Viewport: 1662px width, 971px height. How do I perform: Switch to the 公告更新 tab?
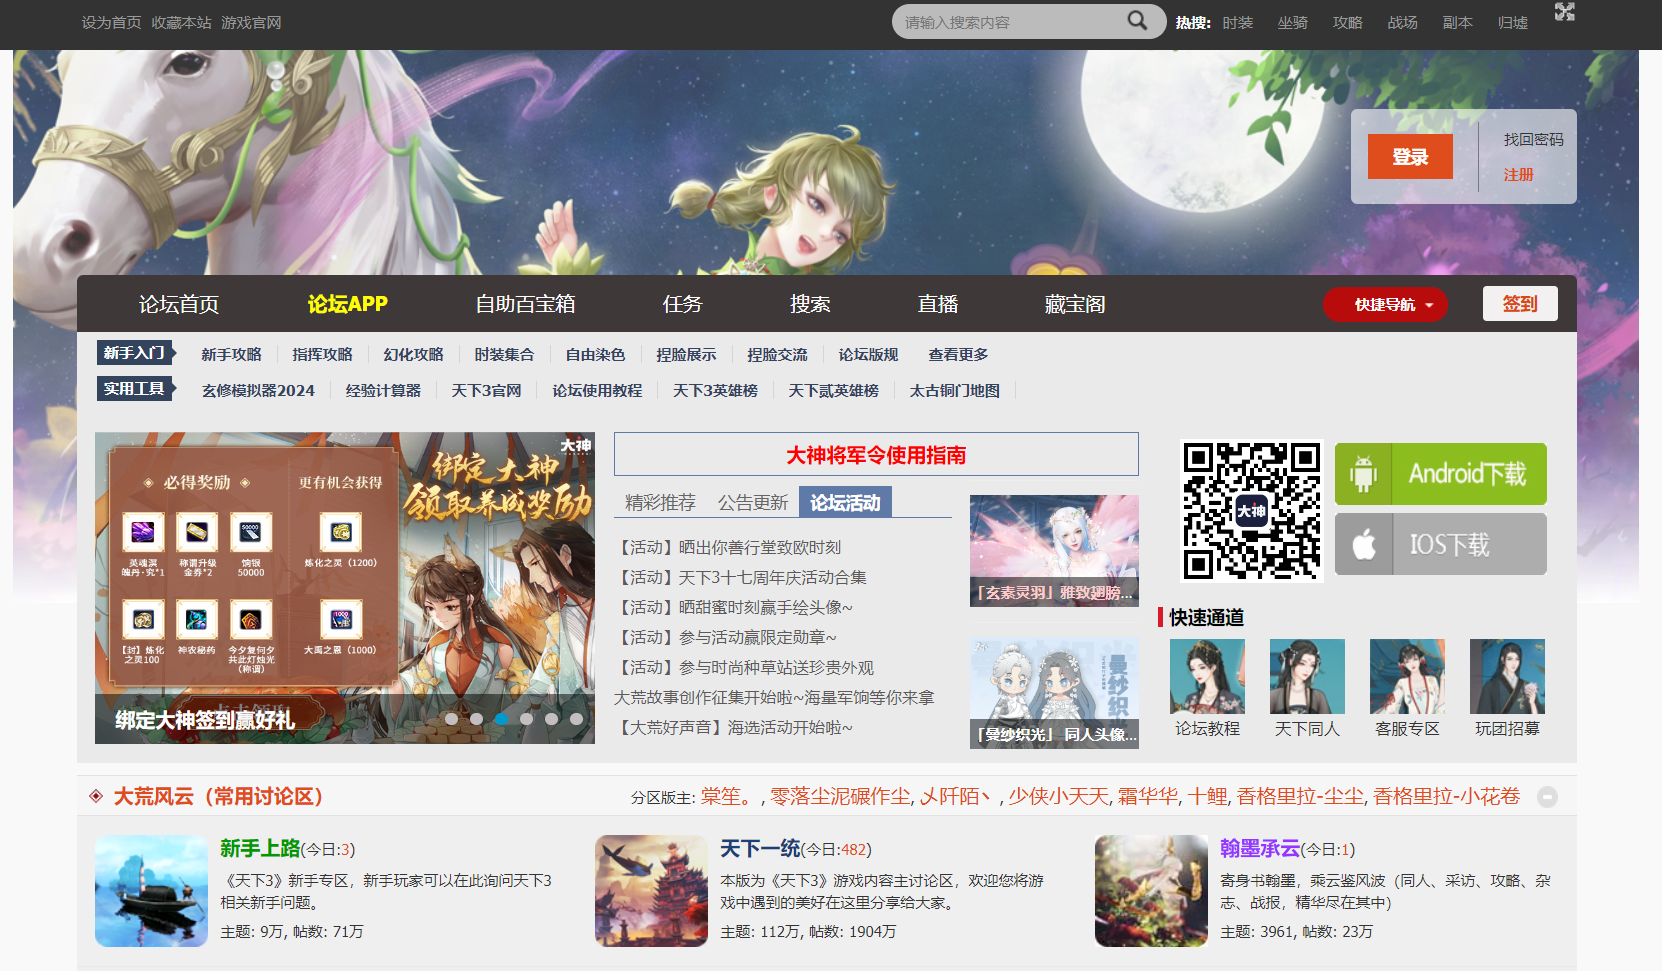[752, 503]
